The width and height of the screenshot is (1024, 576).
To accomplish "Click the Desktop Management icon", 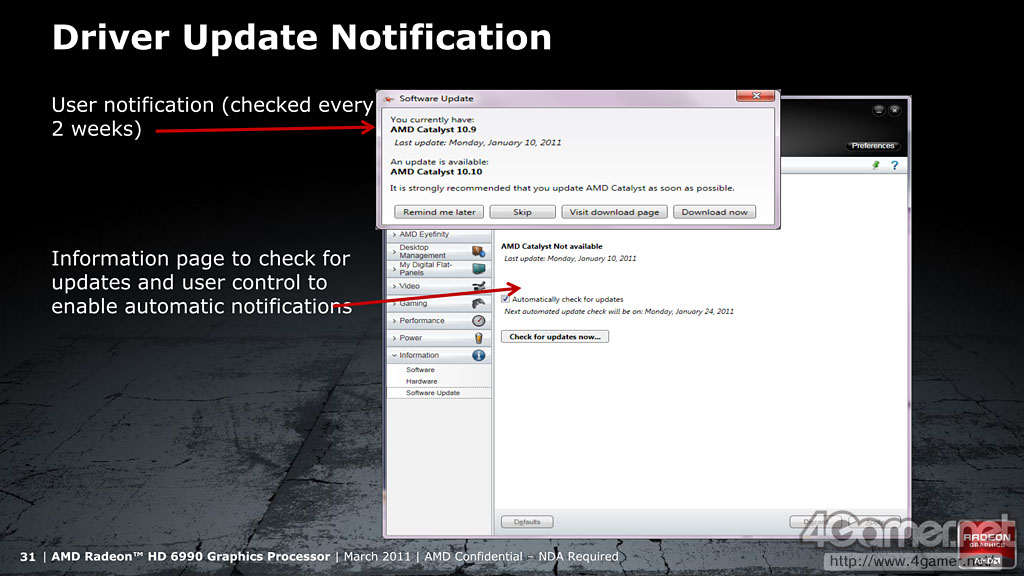I will (479, 251).
